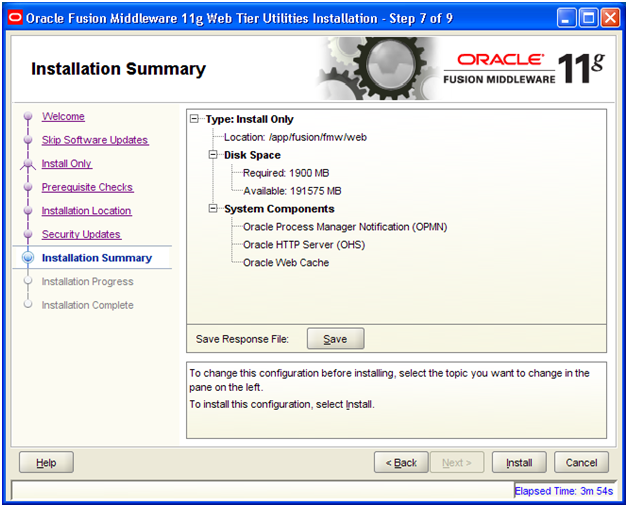Click the configuration change instructions text
The width and height of the screenshot is (628, 507).
(389, 380)
